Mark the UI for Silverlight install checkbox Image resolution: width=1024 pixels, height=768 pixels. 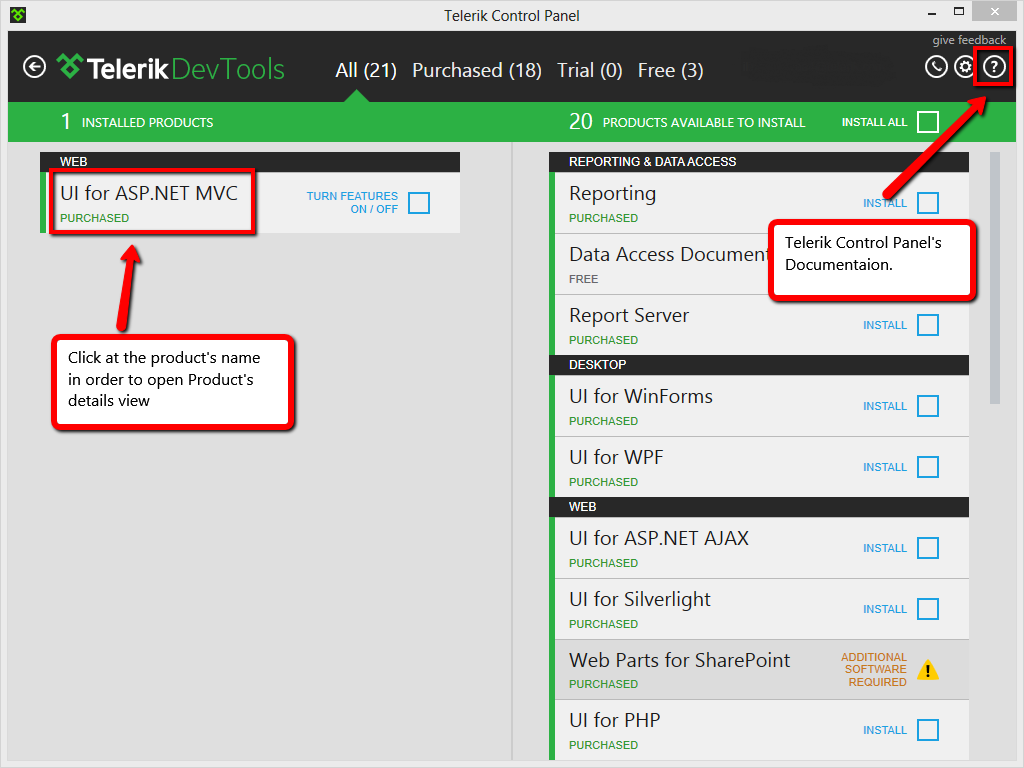pos(928,609)
